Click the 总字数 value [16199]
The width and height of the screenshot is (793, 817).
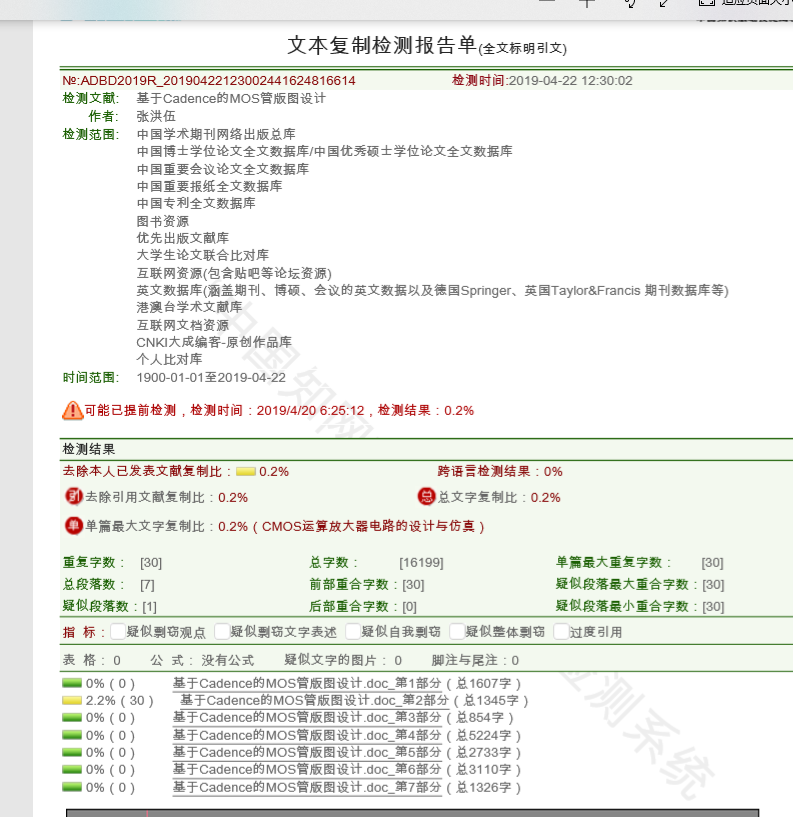point(422,563)
